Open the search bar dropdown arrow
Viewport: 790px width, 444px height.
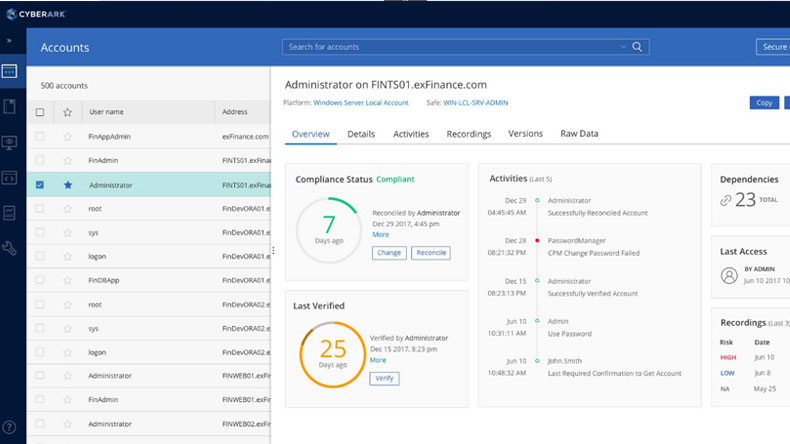point(624,47)
